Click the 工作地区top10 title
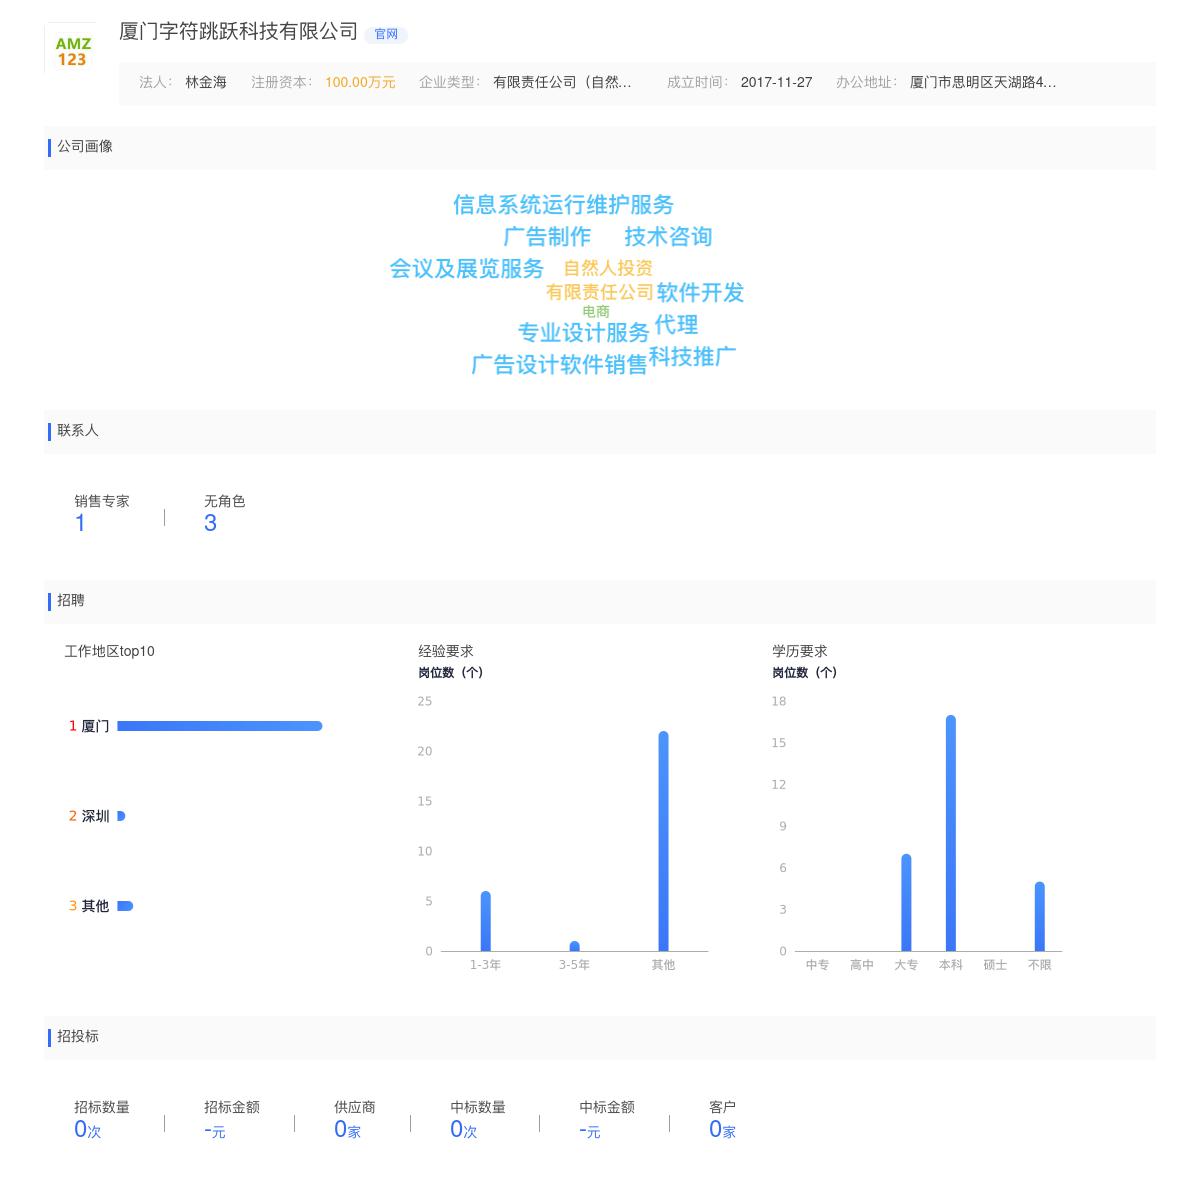 (x=110, y=651)
